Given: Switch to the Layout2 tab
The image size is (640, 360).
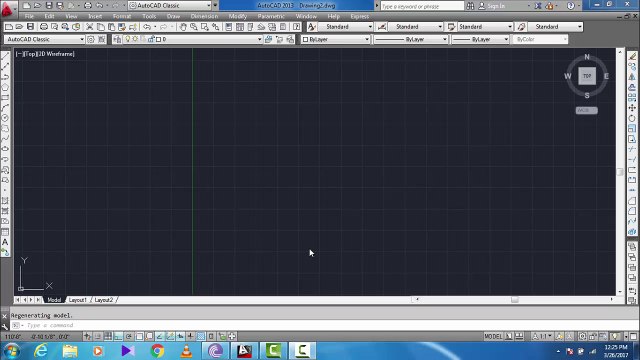Looking at the screenshot, I should tap(104, 300).
